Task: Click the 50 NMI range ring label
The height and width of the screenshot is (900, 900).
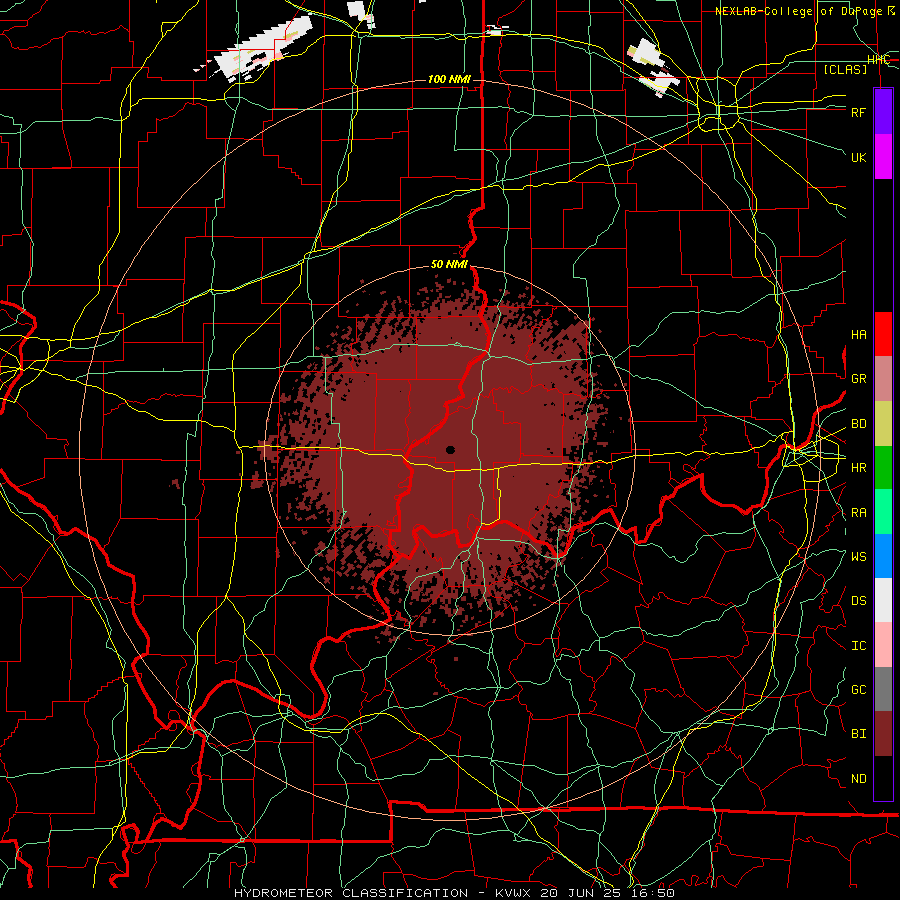Action: pos(449,265)
